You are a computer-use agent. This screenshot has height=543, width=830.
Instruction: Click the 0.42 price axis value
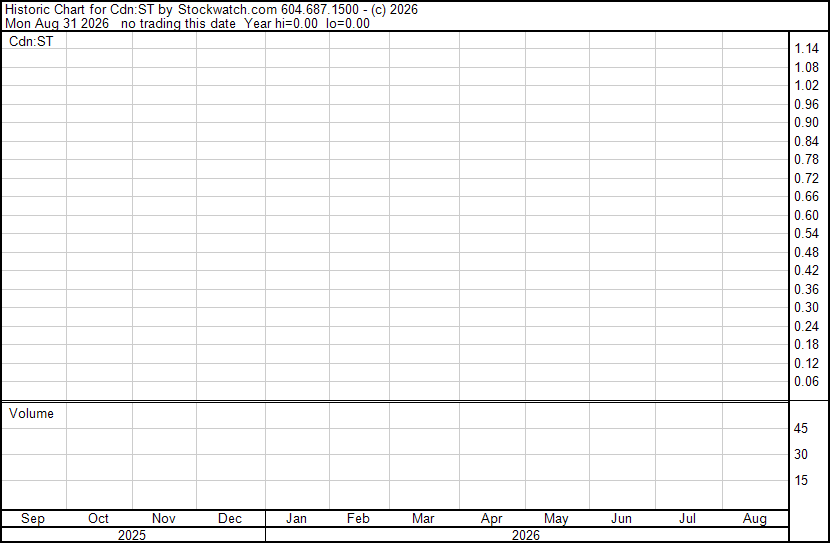click(x=807, y=270)
